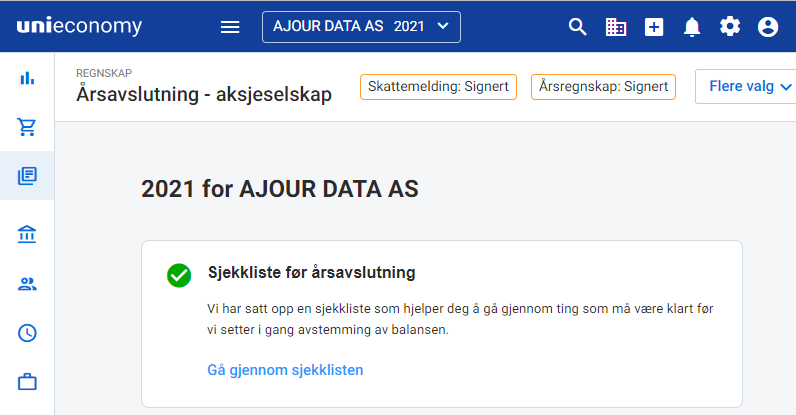
Task: Open the people payroll sidebar icon
Action: pos(27,284)
